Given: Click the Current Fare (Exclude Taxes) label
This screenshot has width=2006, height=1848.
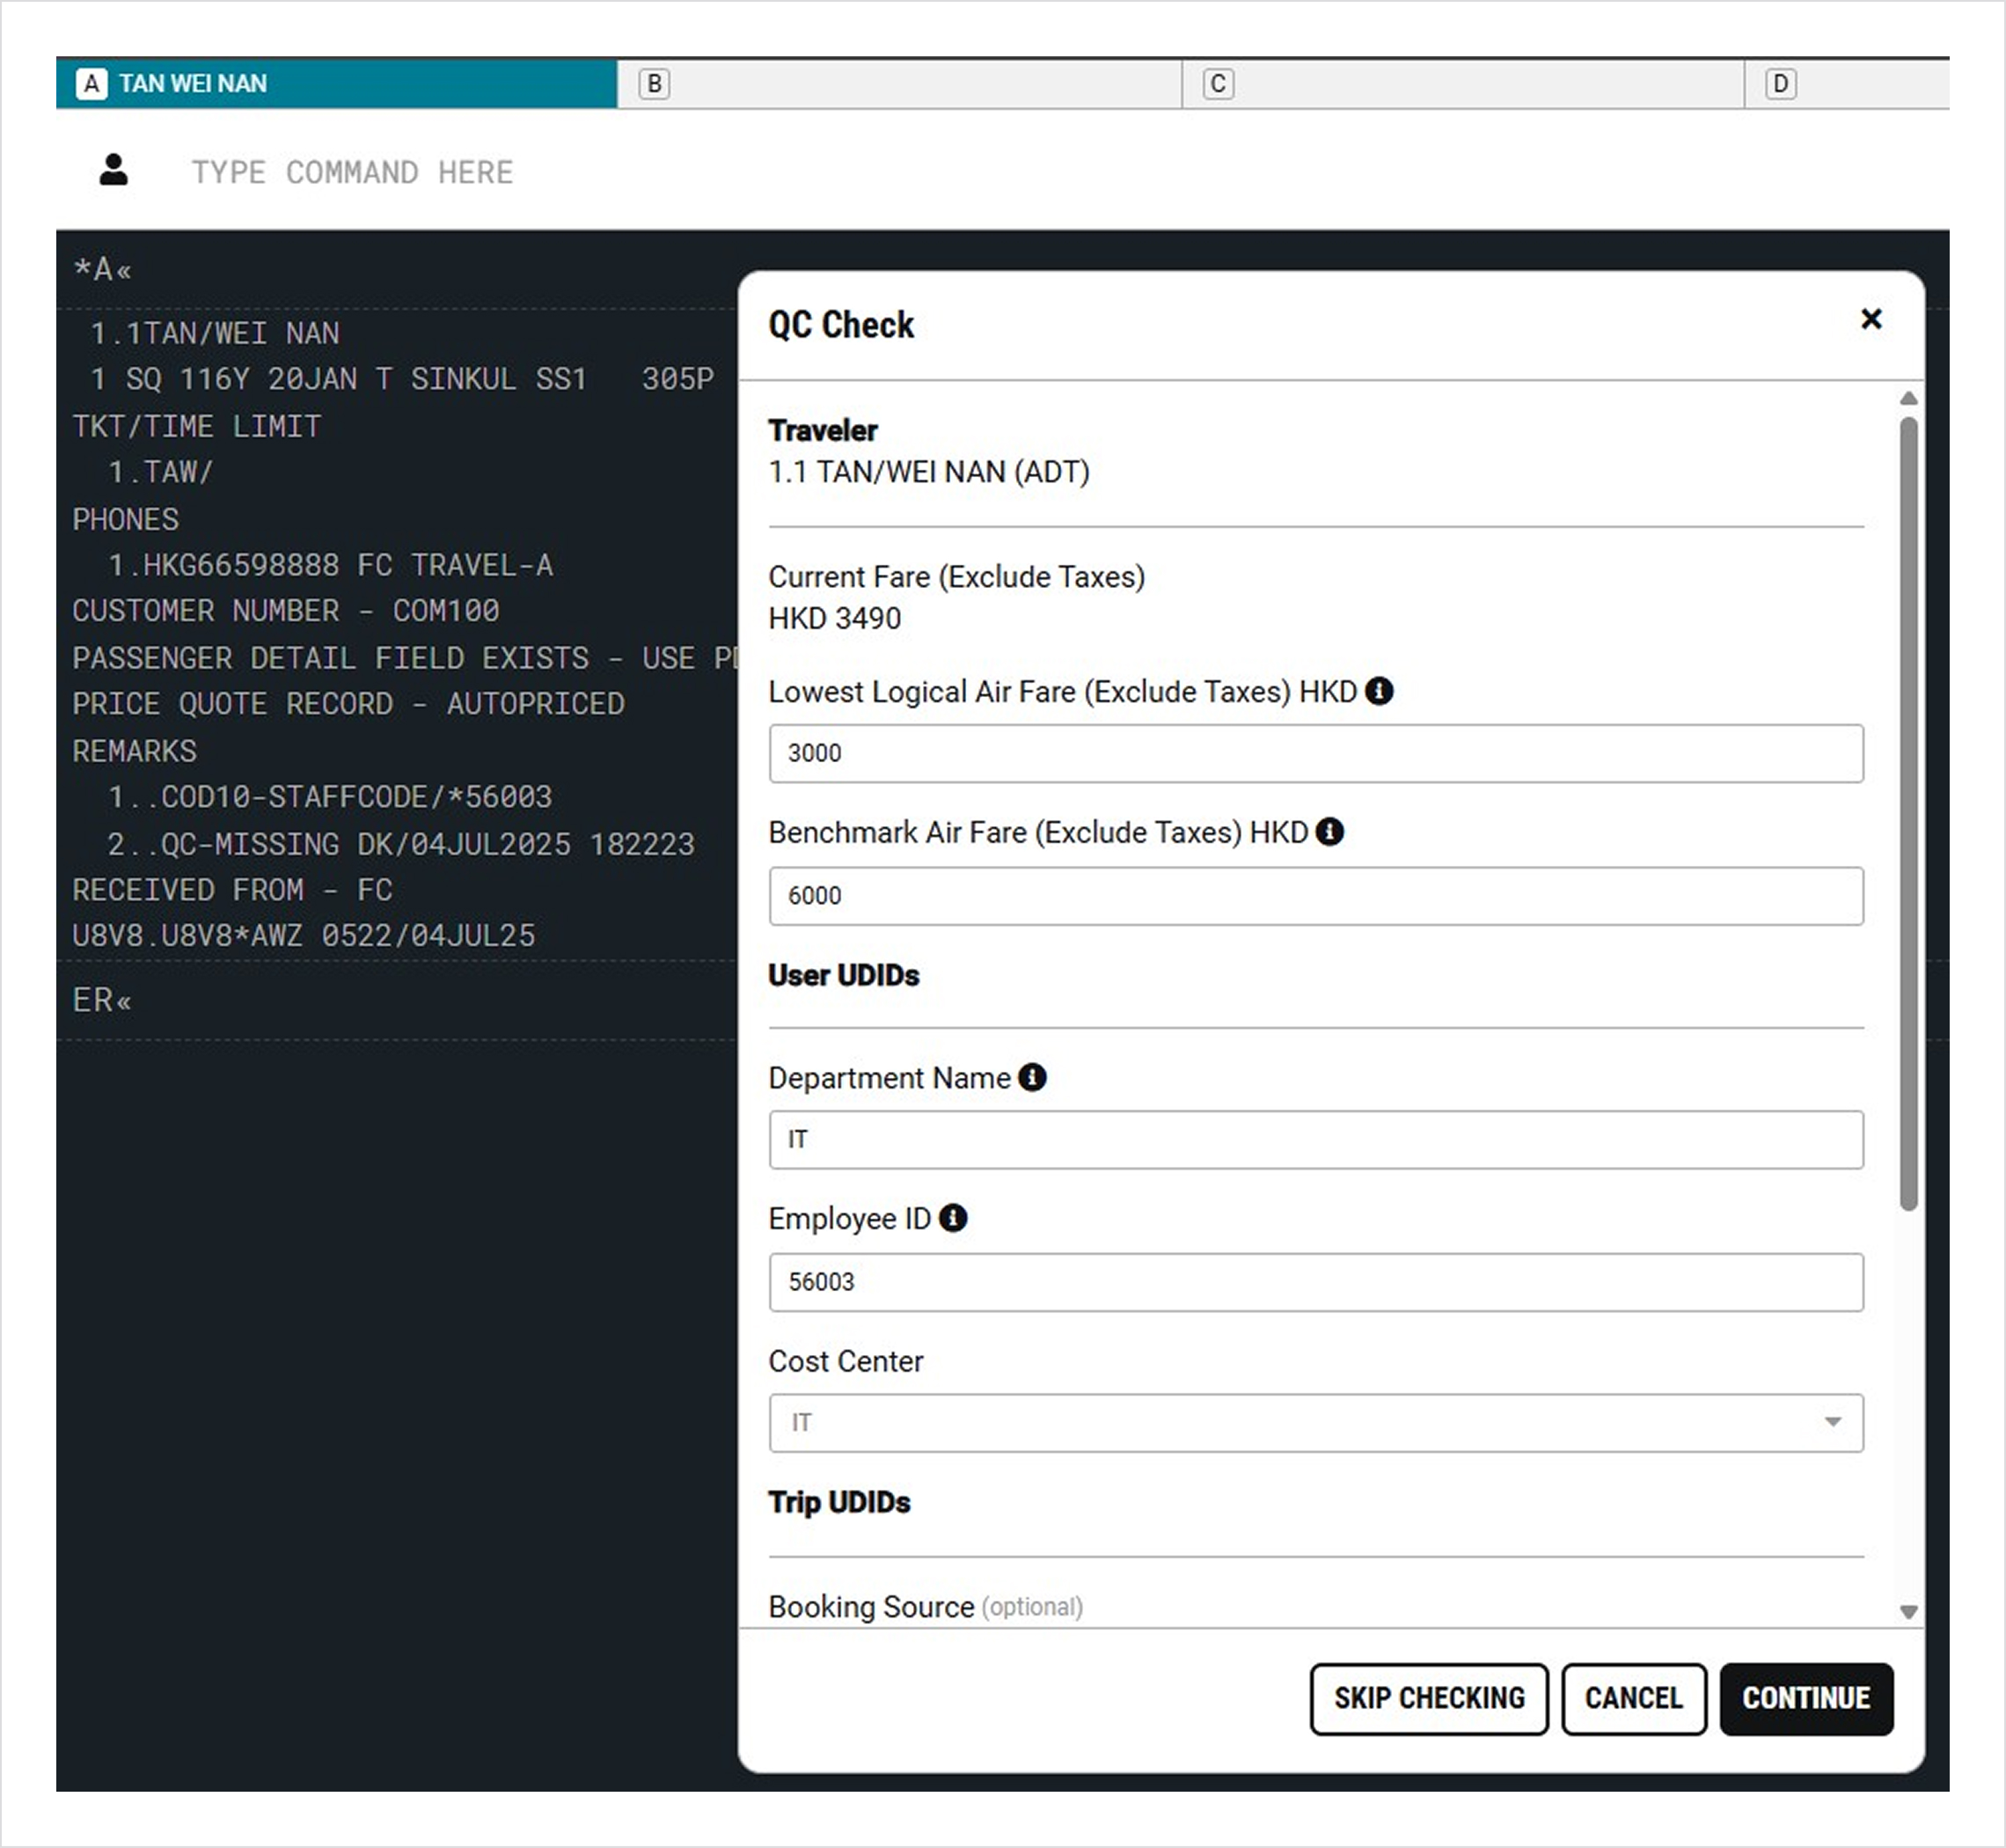Looking at the screenshot, I should 957,577.
